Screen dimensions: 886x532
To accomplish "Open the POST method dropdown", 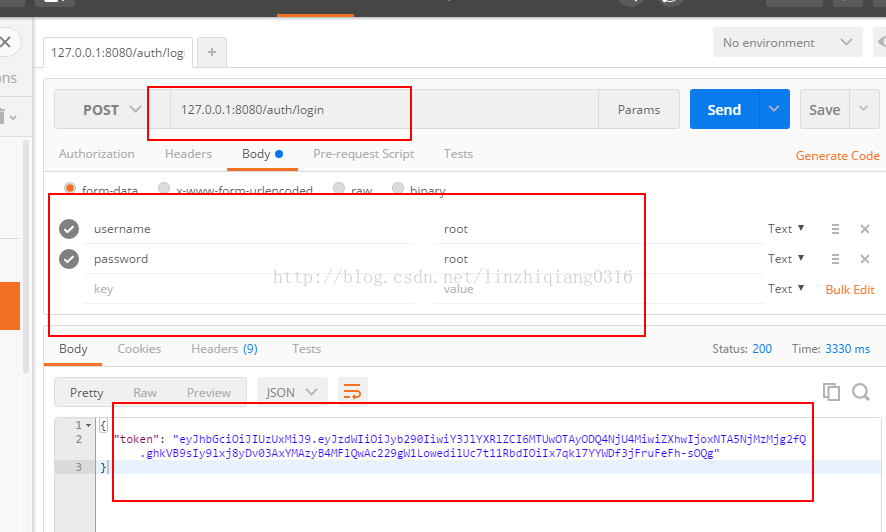I will tap(112, 109).
